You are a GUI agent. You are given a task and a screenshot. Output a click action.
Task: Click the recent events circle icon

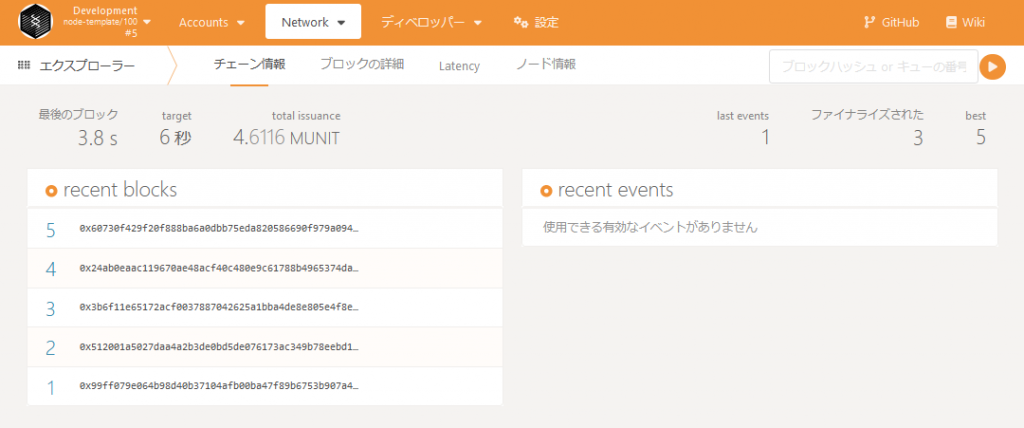(x=546, y=190)
